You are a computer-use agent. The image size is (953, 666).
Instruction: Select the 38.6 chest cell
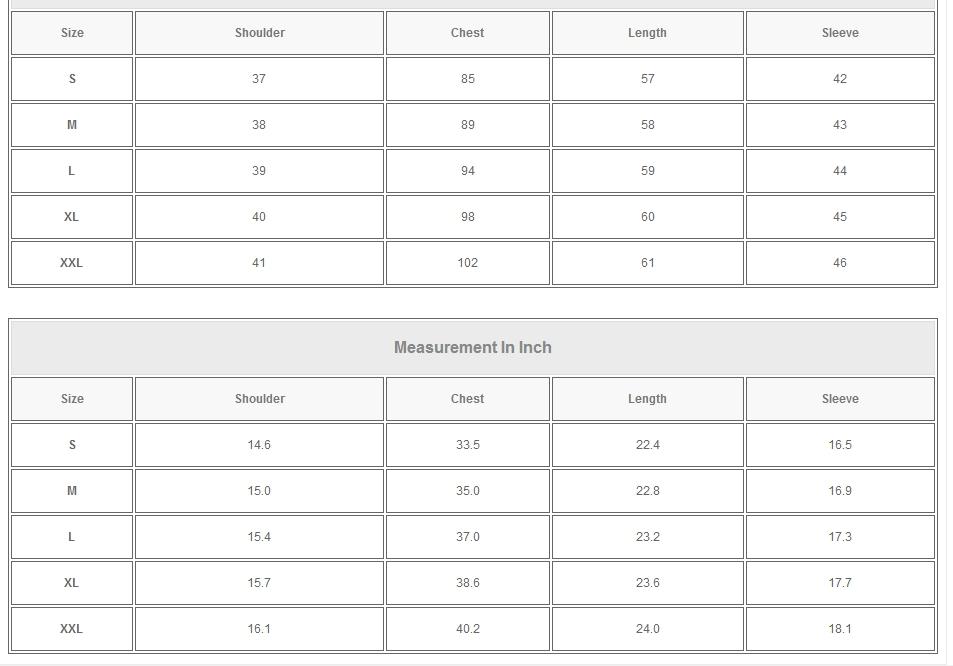click(x=467, y=583)
